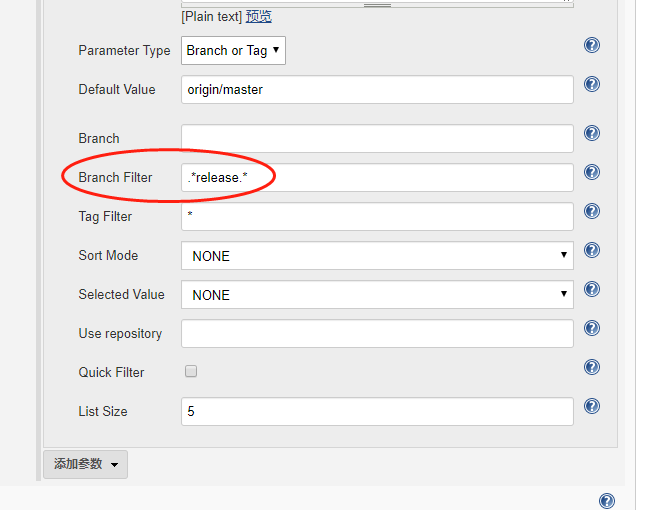The height and width of the screenshot is (510, 661).
Task: Enable the Quick Filter checkbox
Action: tap(191, 371)
